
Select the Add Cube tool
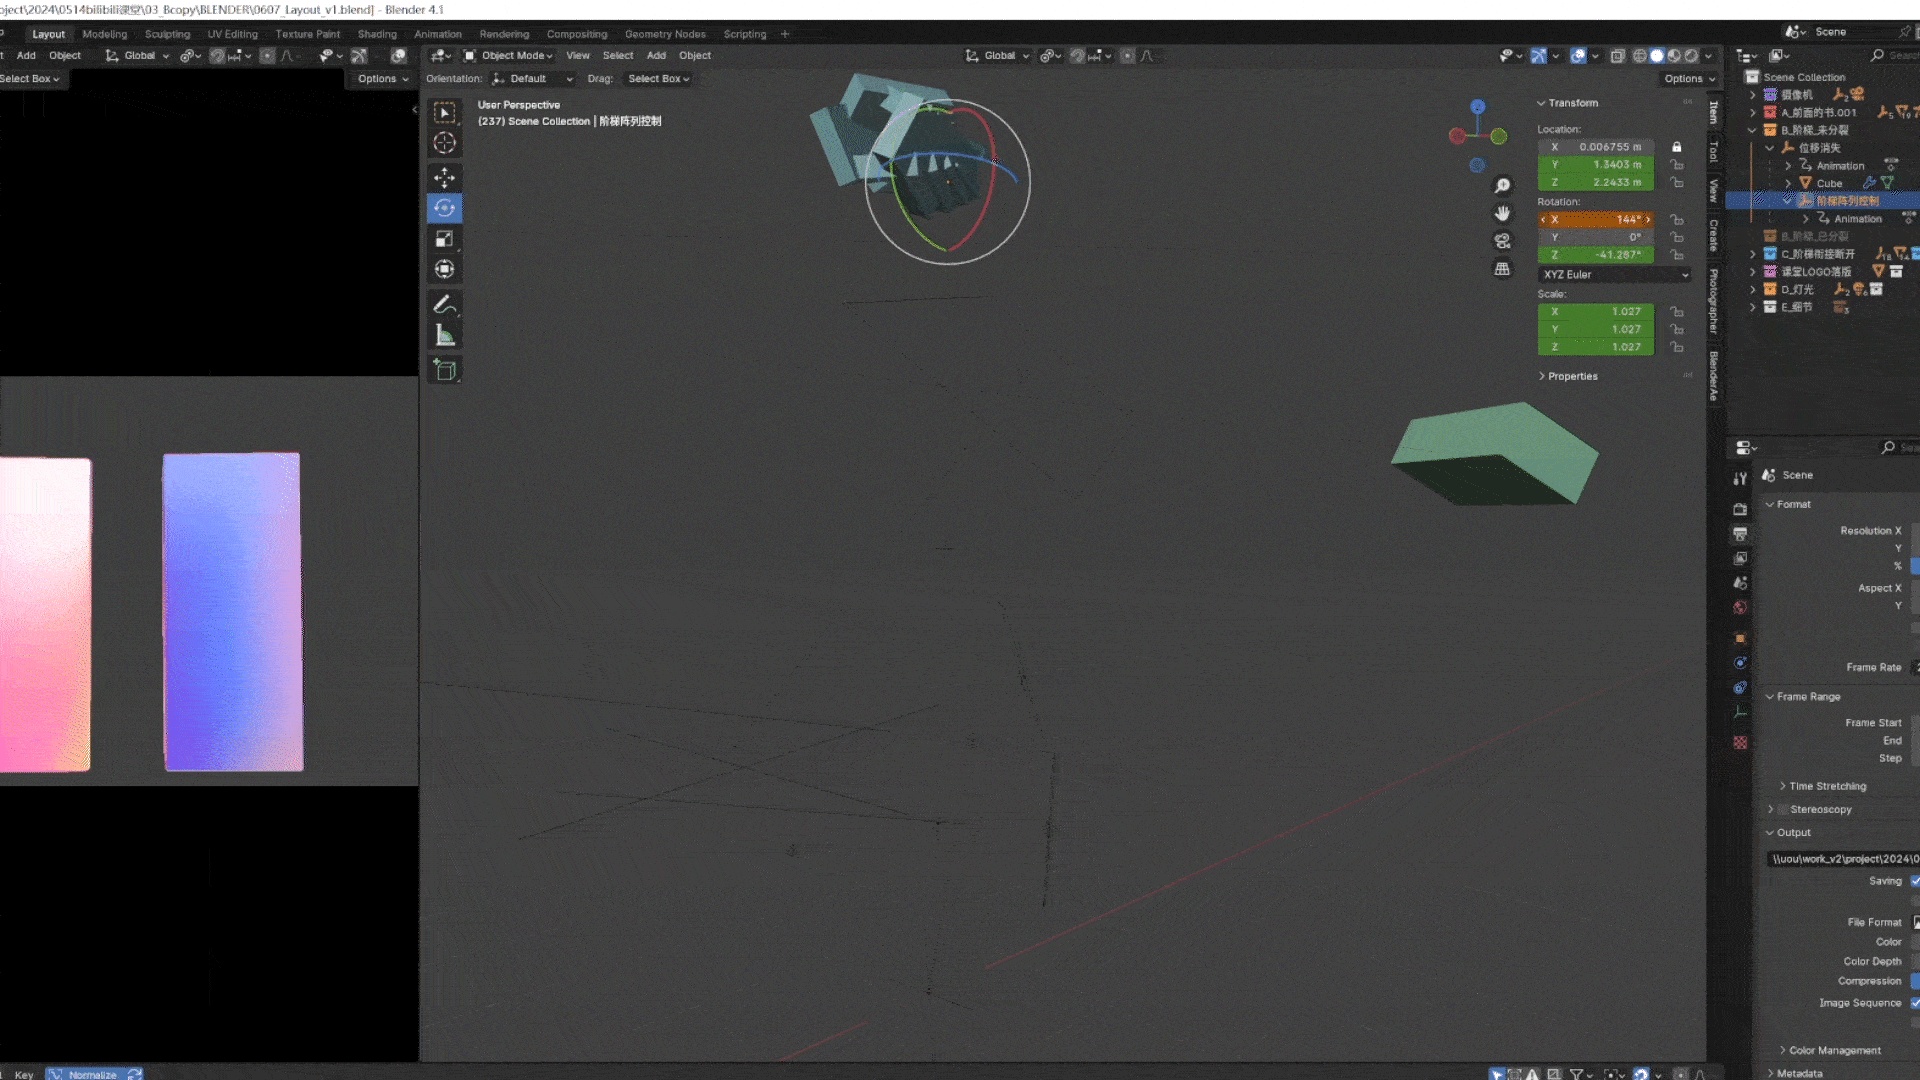pyautogui.click(x=444, y=371)
